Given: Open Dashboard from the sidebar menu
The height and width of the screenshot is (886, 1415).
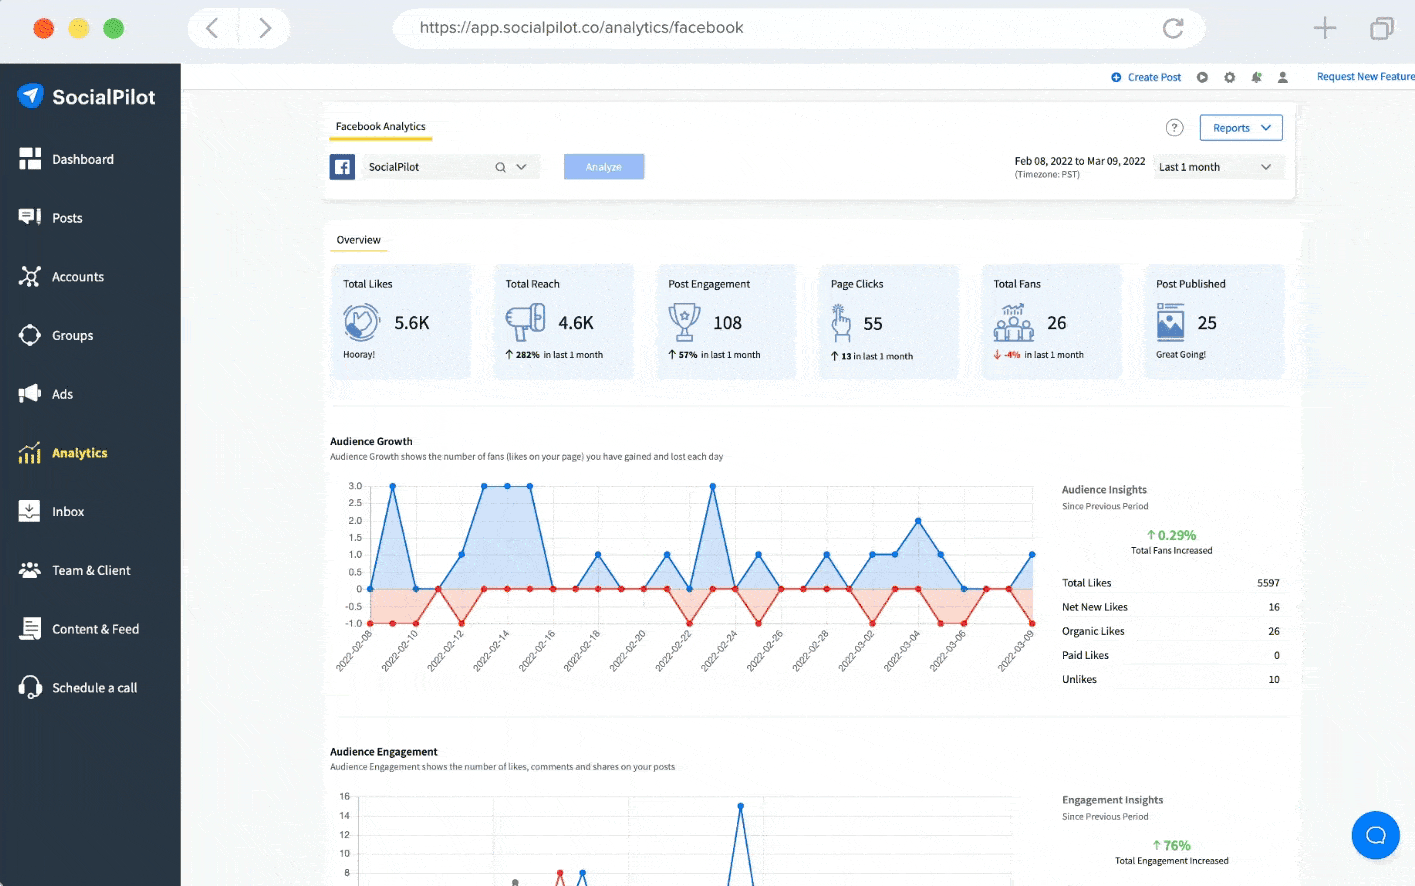Looking at the screenshot, I should 83,159.
